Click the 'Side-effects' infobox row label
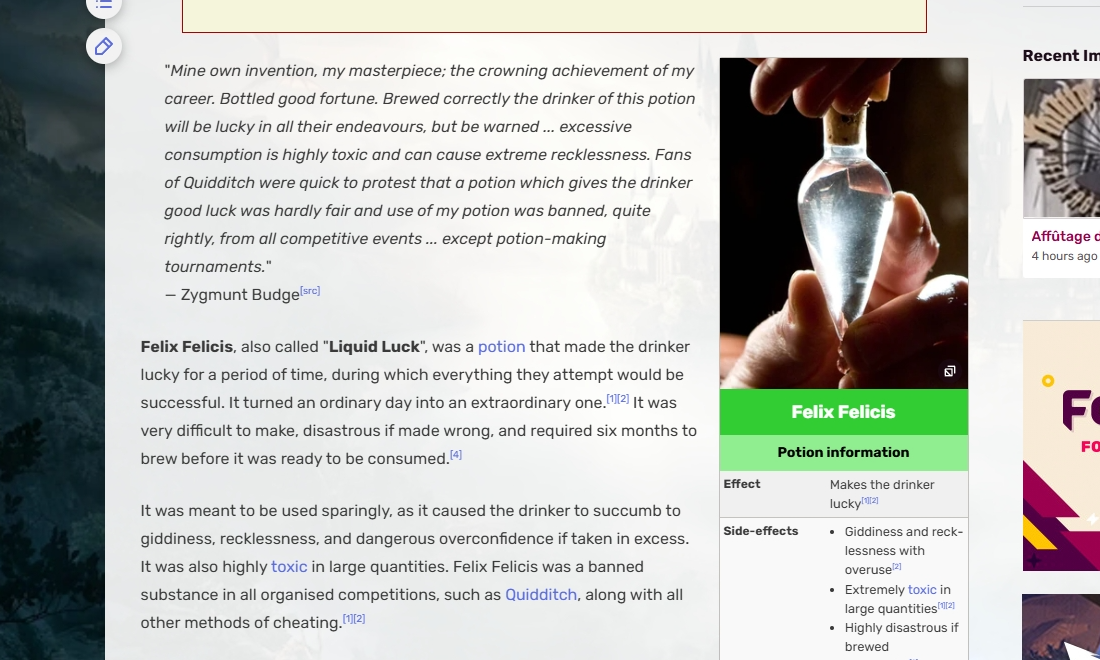The height and width of the screenshot is (660, 1100). (760, 531)
